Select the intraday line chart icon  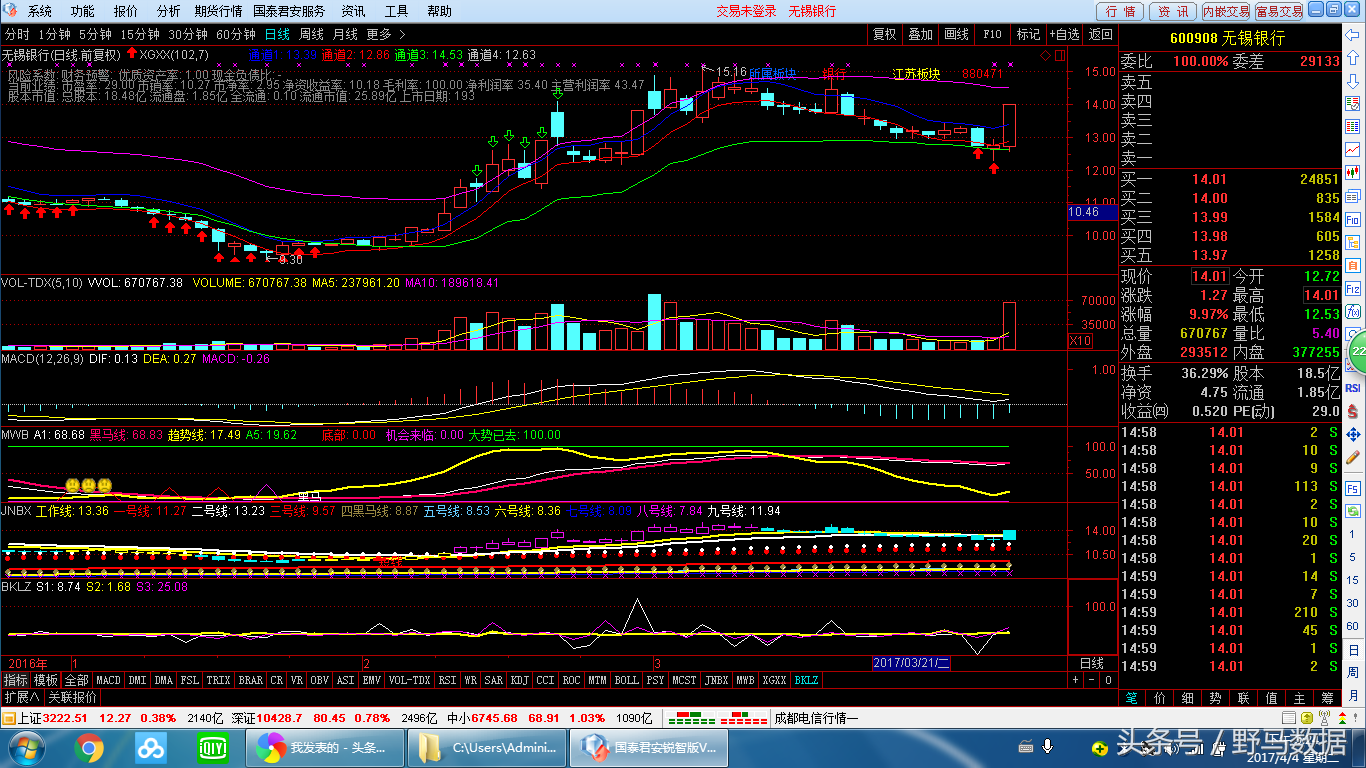pos(1353,151)
